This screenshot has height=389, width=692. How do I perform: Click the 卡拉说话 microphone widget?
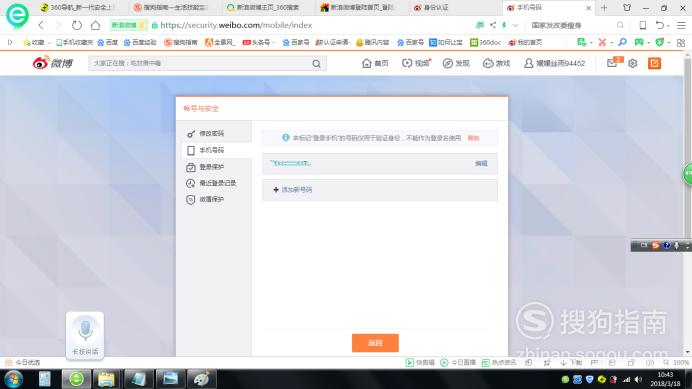coord(85,336)
